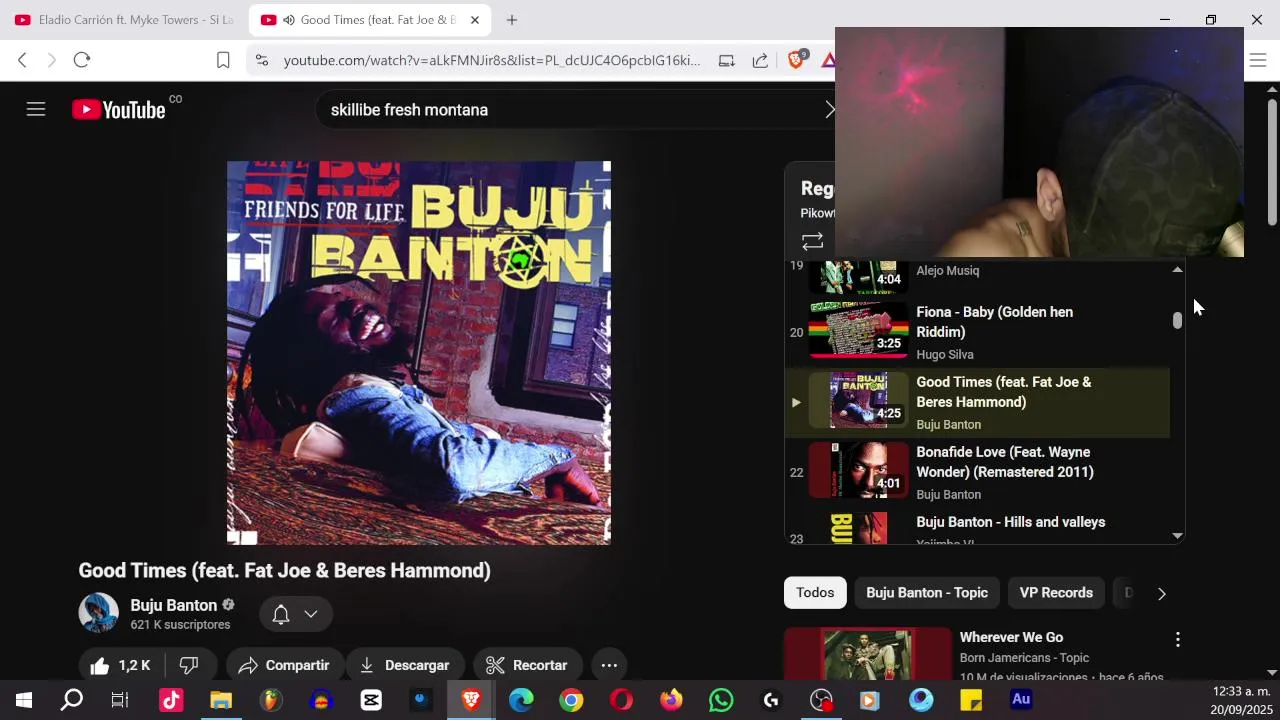Open Wherever We Go recommended video title

pyautogui.click(x=1011, y=637)
